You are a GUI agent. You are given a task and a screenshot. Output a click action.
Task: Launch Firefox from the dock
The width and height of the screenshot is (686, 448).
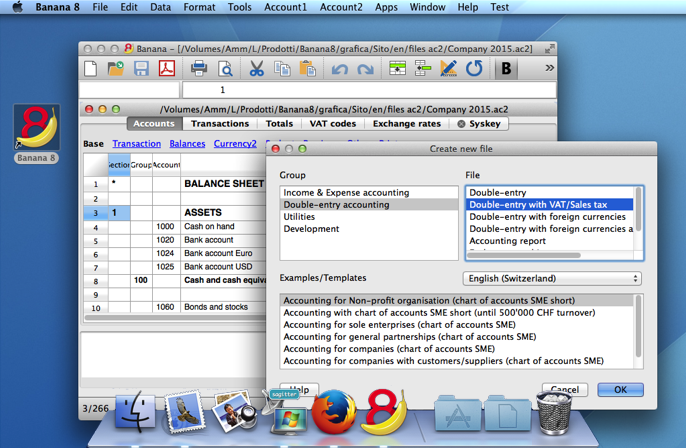(334, 412)
